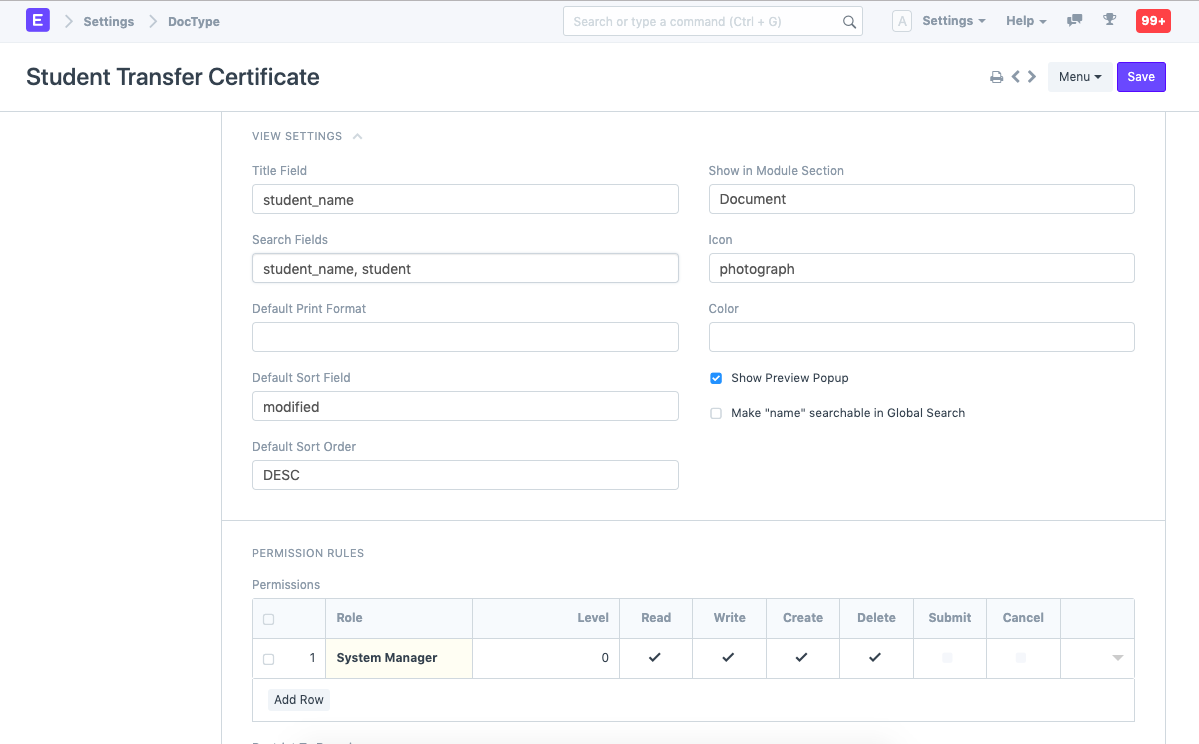Image resolution: width=1199 pixels, height=744 pixels.
Task: Go to previous document arrow
Action: (1016, 77)
